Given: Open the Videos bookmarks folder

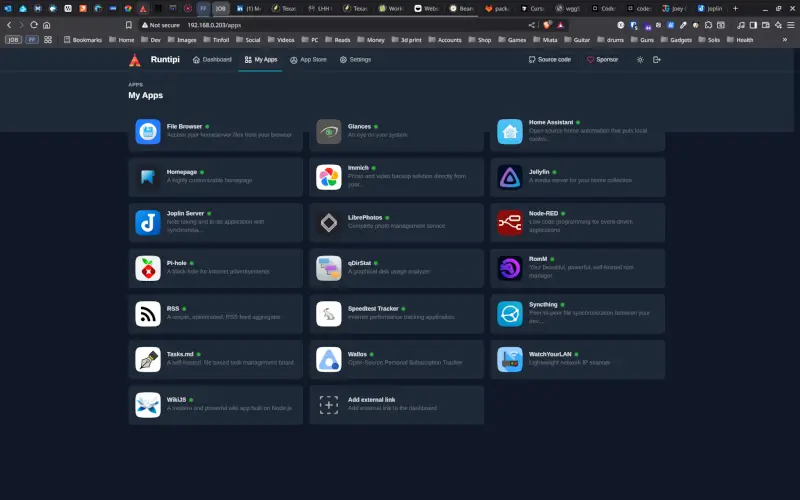Looking at the screenshot, I should pyautogui.click(x=281, y=40).
